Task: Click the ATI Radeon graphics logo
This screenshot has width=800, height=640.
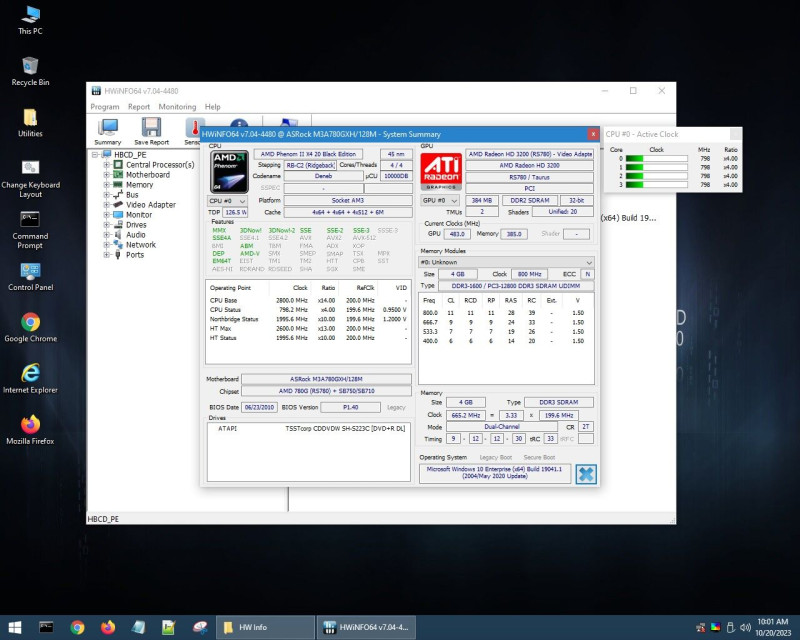Action: point(441,171)
